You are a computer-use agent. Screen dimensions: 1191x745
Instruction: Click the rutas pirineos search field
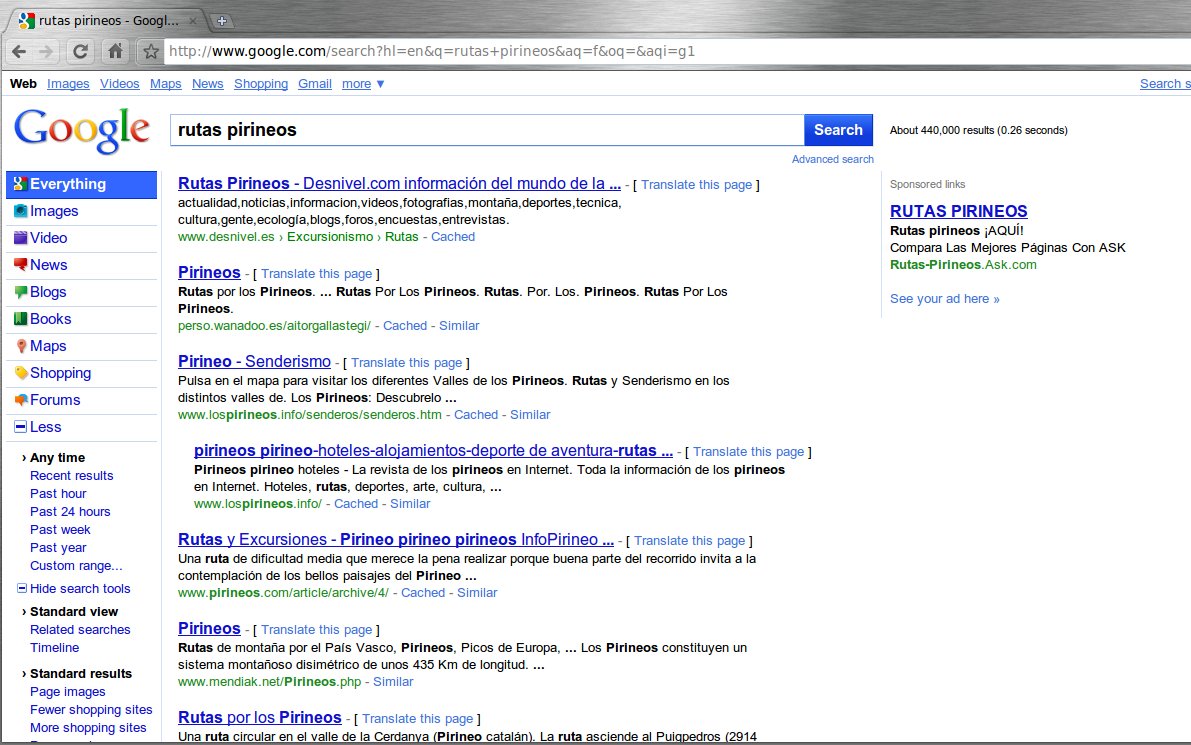pyautogui.click(x=487, y=130)
